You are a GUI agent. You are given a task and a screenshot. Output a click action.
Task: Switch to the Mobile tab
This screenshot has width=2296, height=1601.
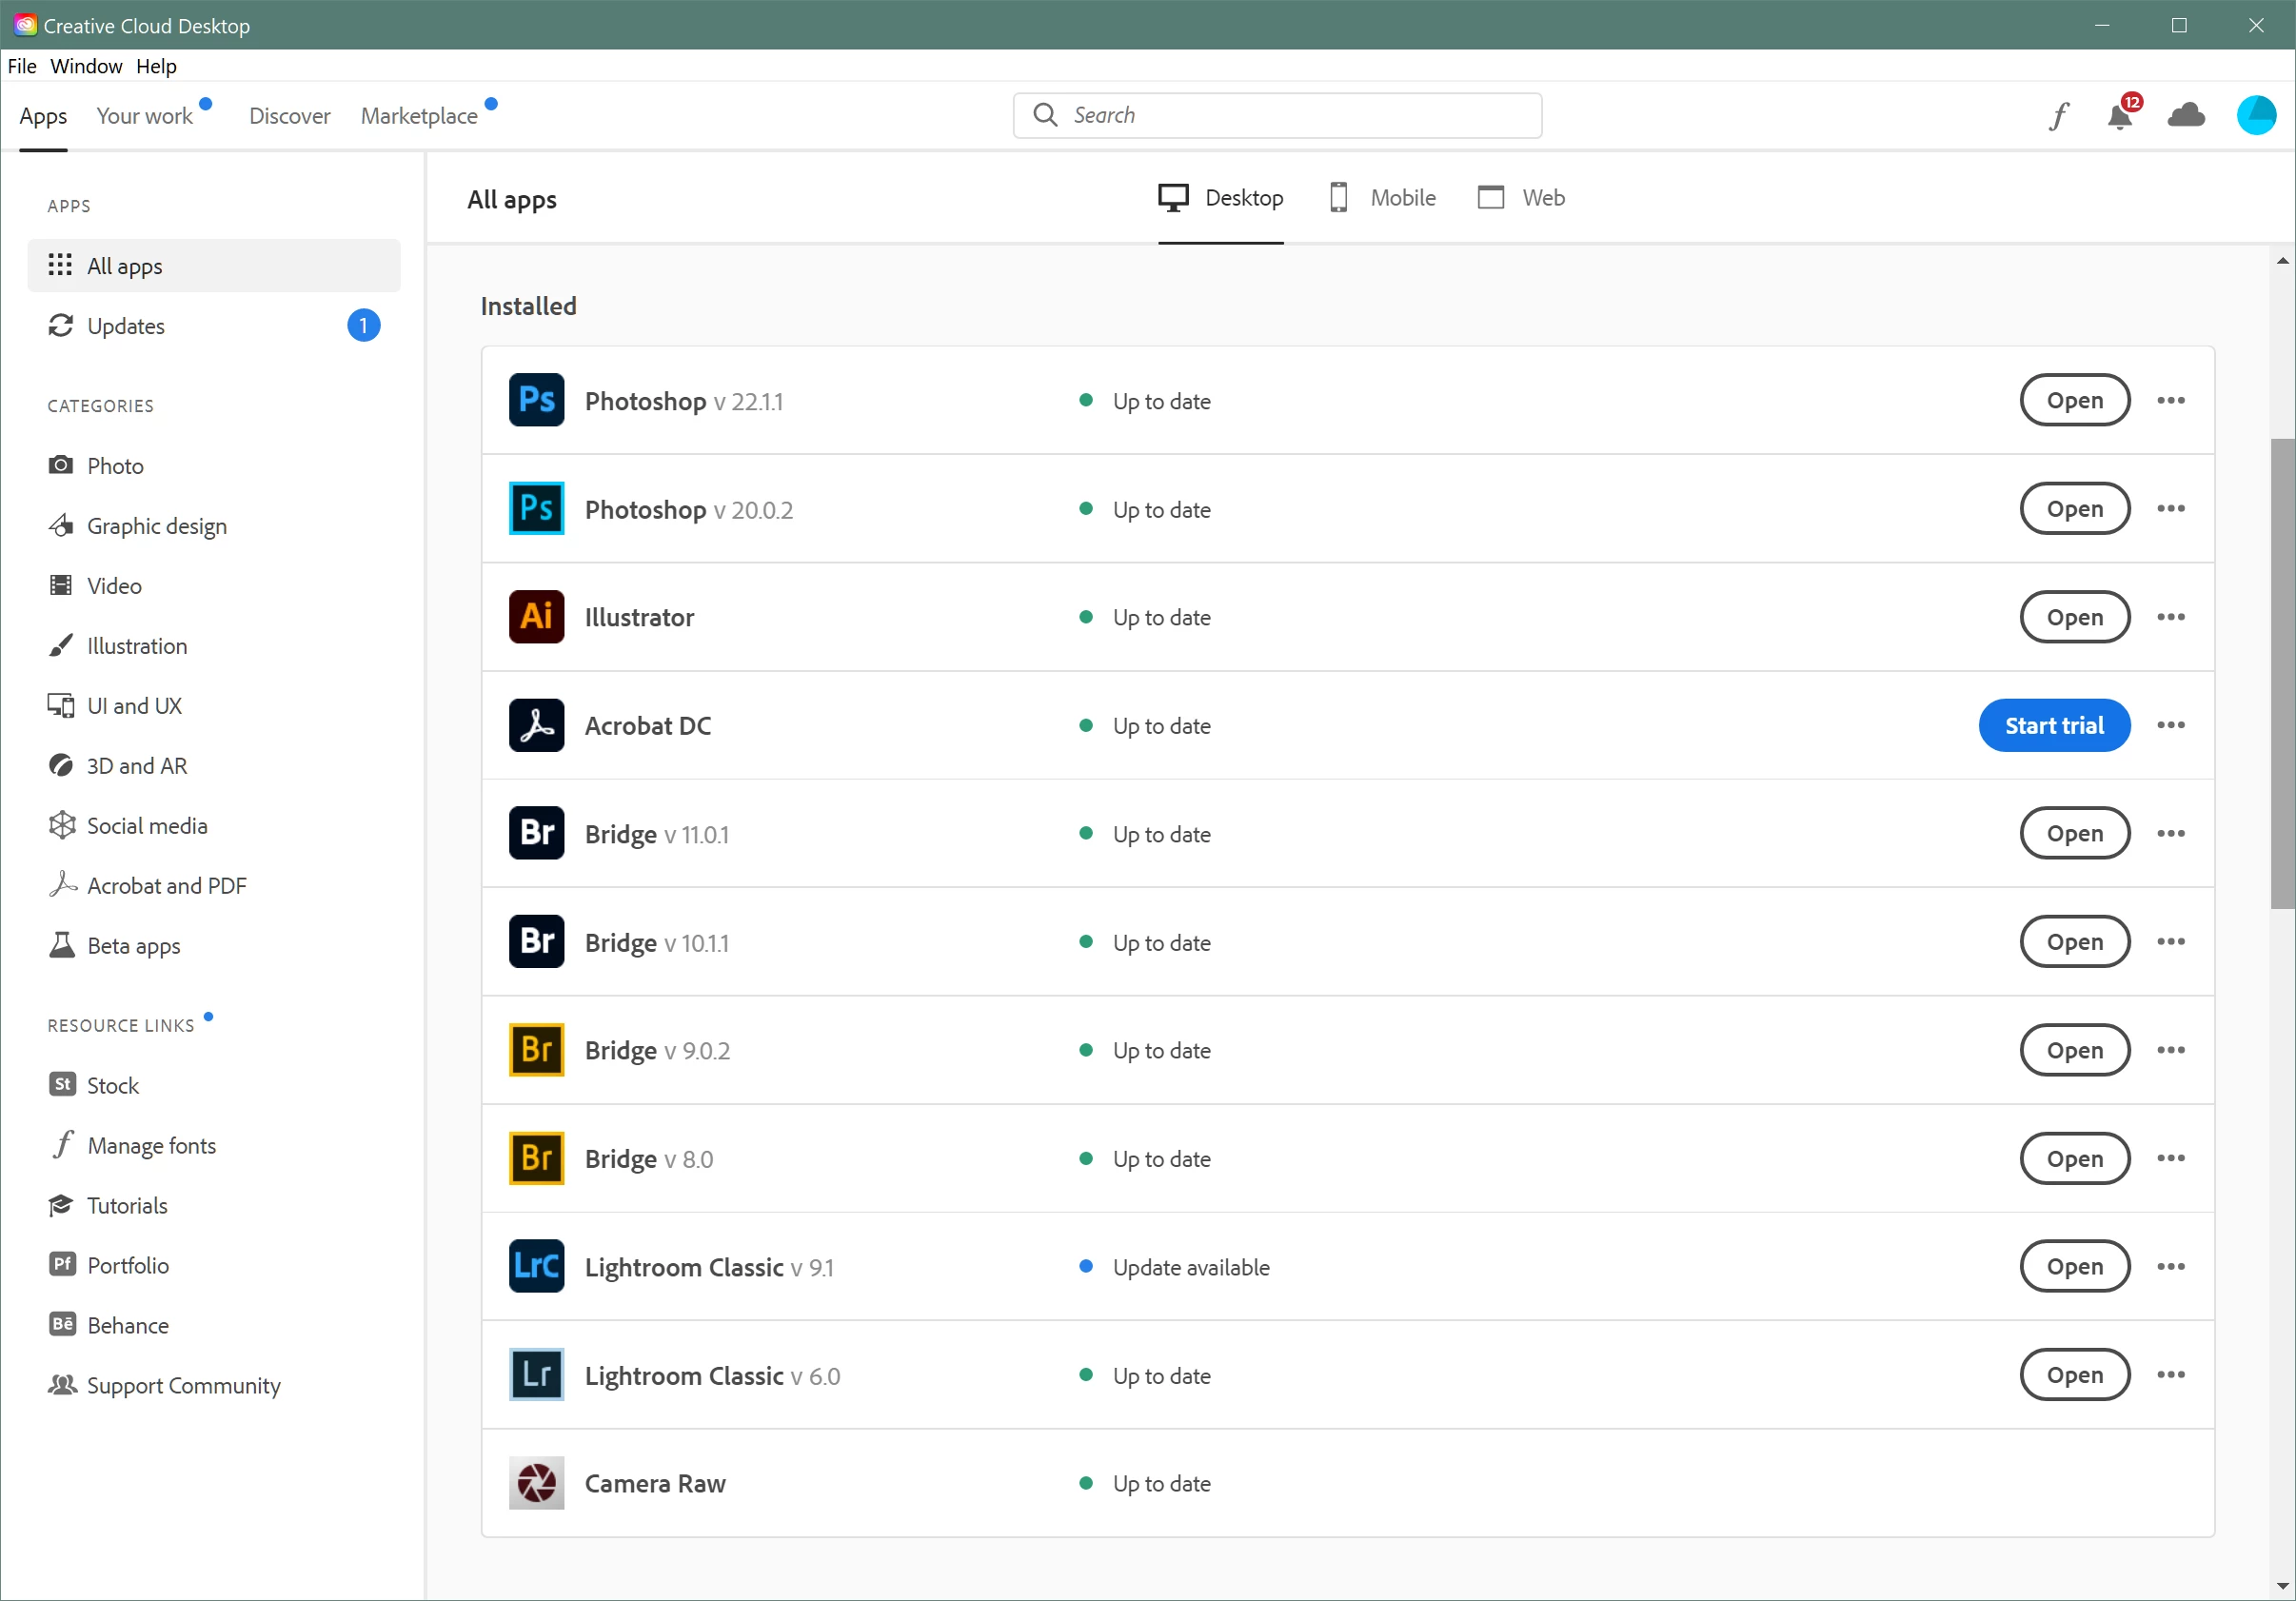(x=1383, y=198)
